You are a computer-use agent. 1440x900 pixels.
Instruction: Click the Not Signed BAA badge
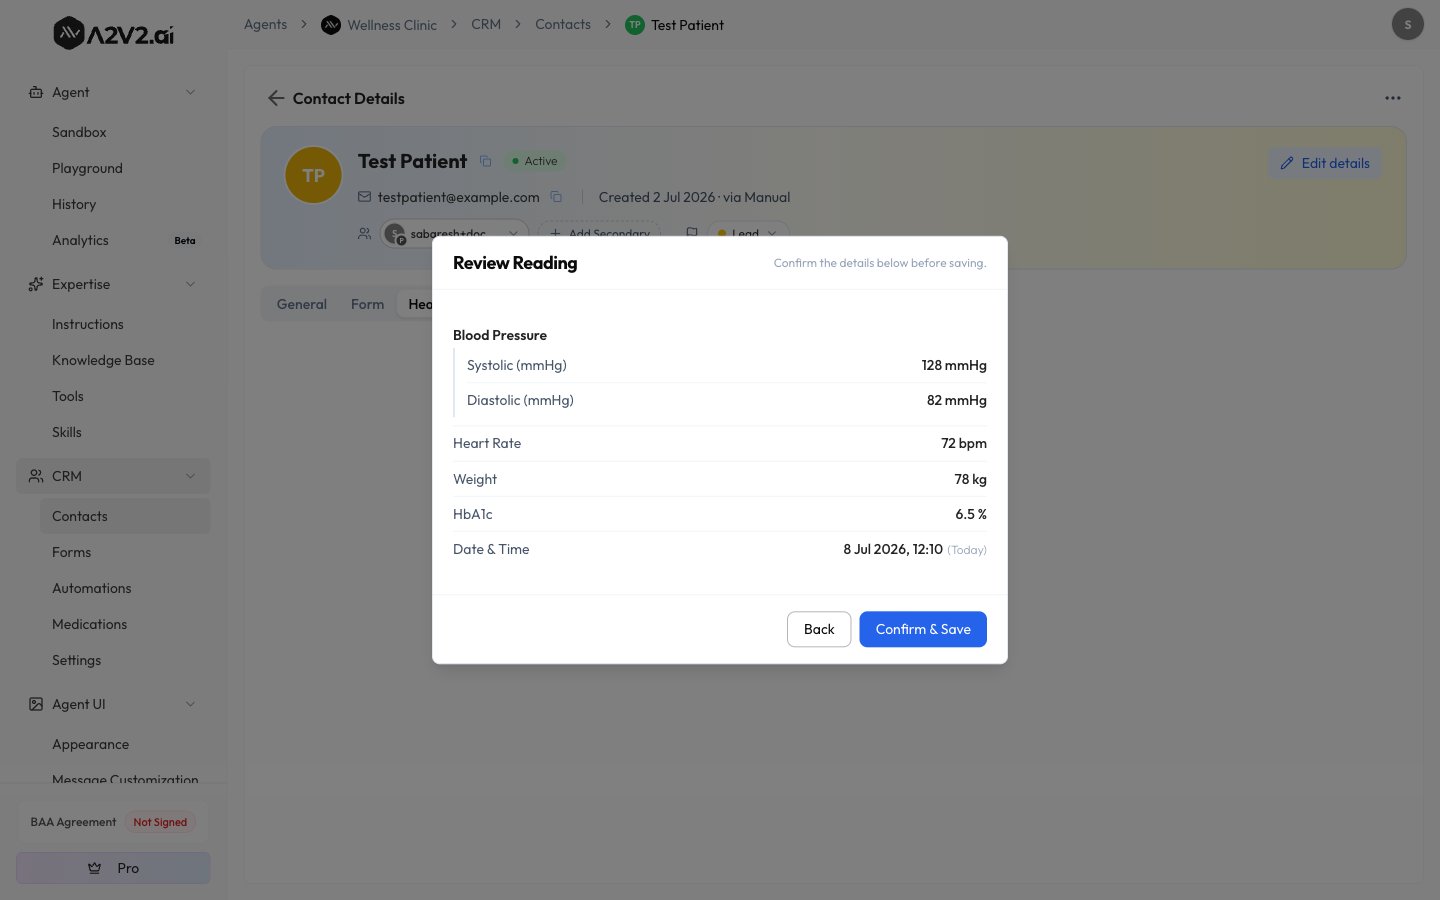pos(160,822)
